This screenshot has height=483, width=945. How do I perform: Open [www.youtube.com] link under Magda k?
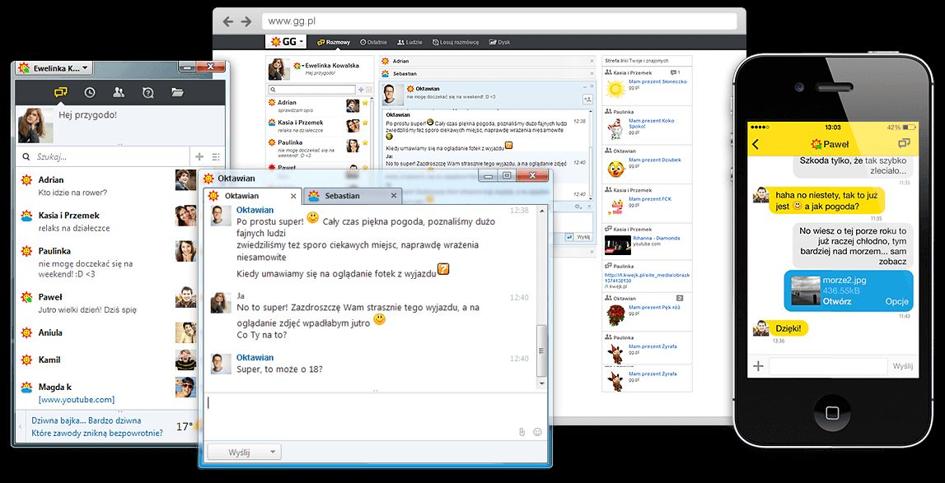tap(76, 399)
